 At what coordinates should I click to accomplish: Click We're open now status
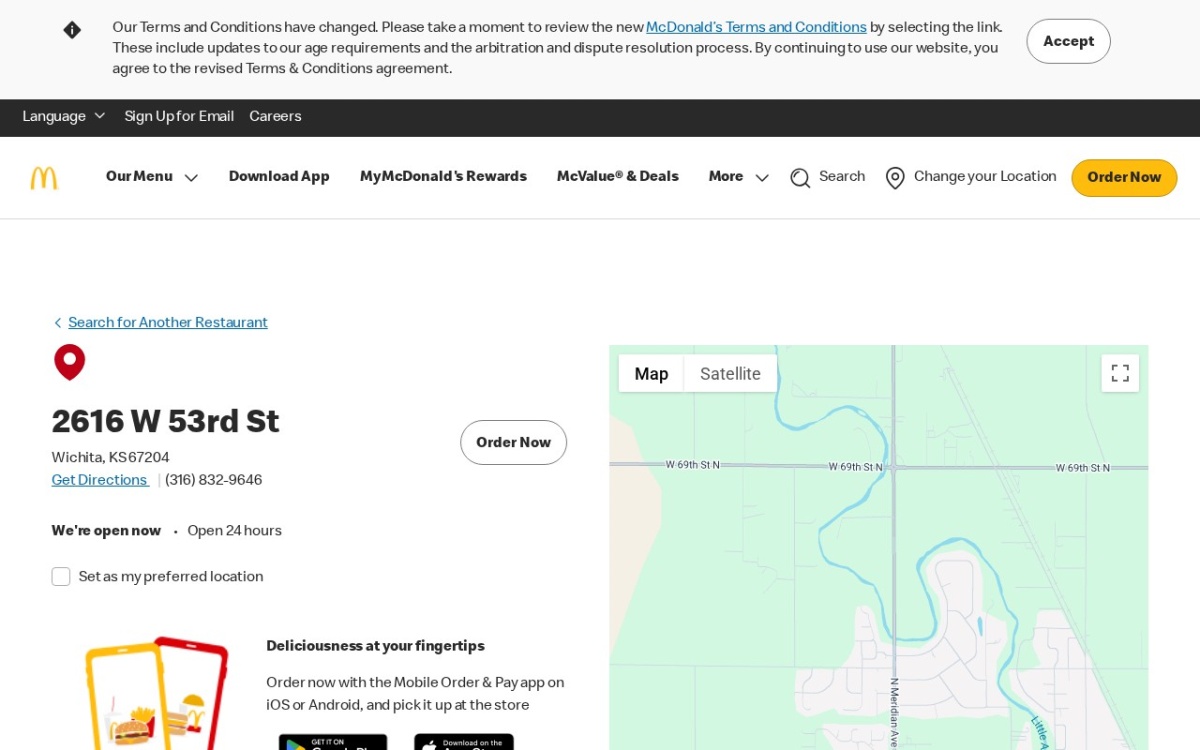pos(106,531)
